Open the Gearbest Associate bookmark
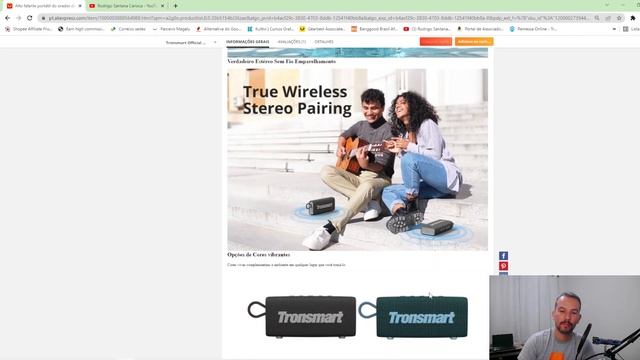The image size is (640, 360). 322,29
